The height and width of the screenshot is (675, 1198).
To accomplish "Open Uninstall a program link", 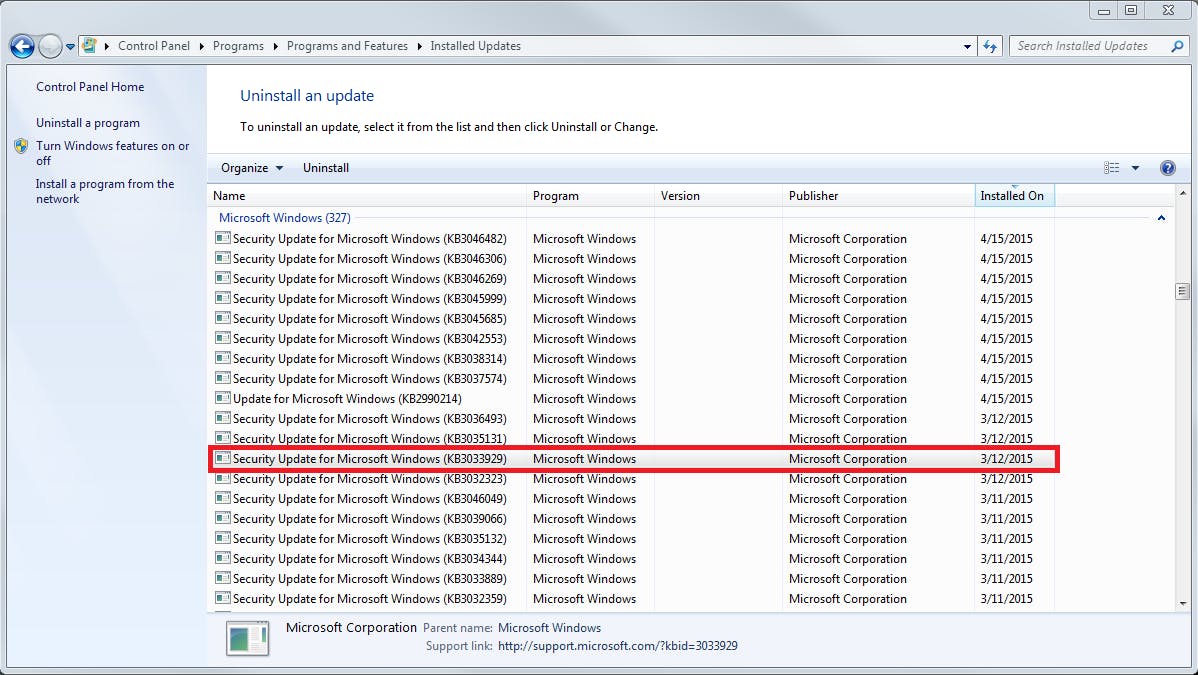I will coord(88,122).
